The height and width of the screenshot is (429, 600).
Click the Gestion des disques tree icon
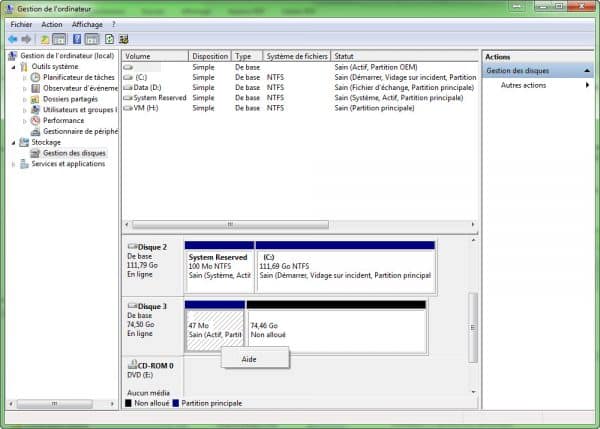coord(36,153)
